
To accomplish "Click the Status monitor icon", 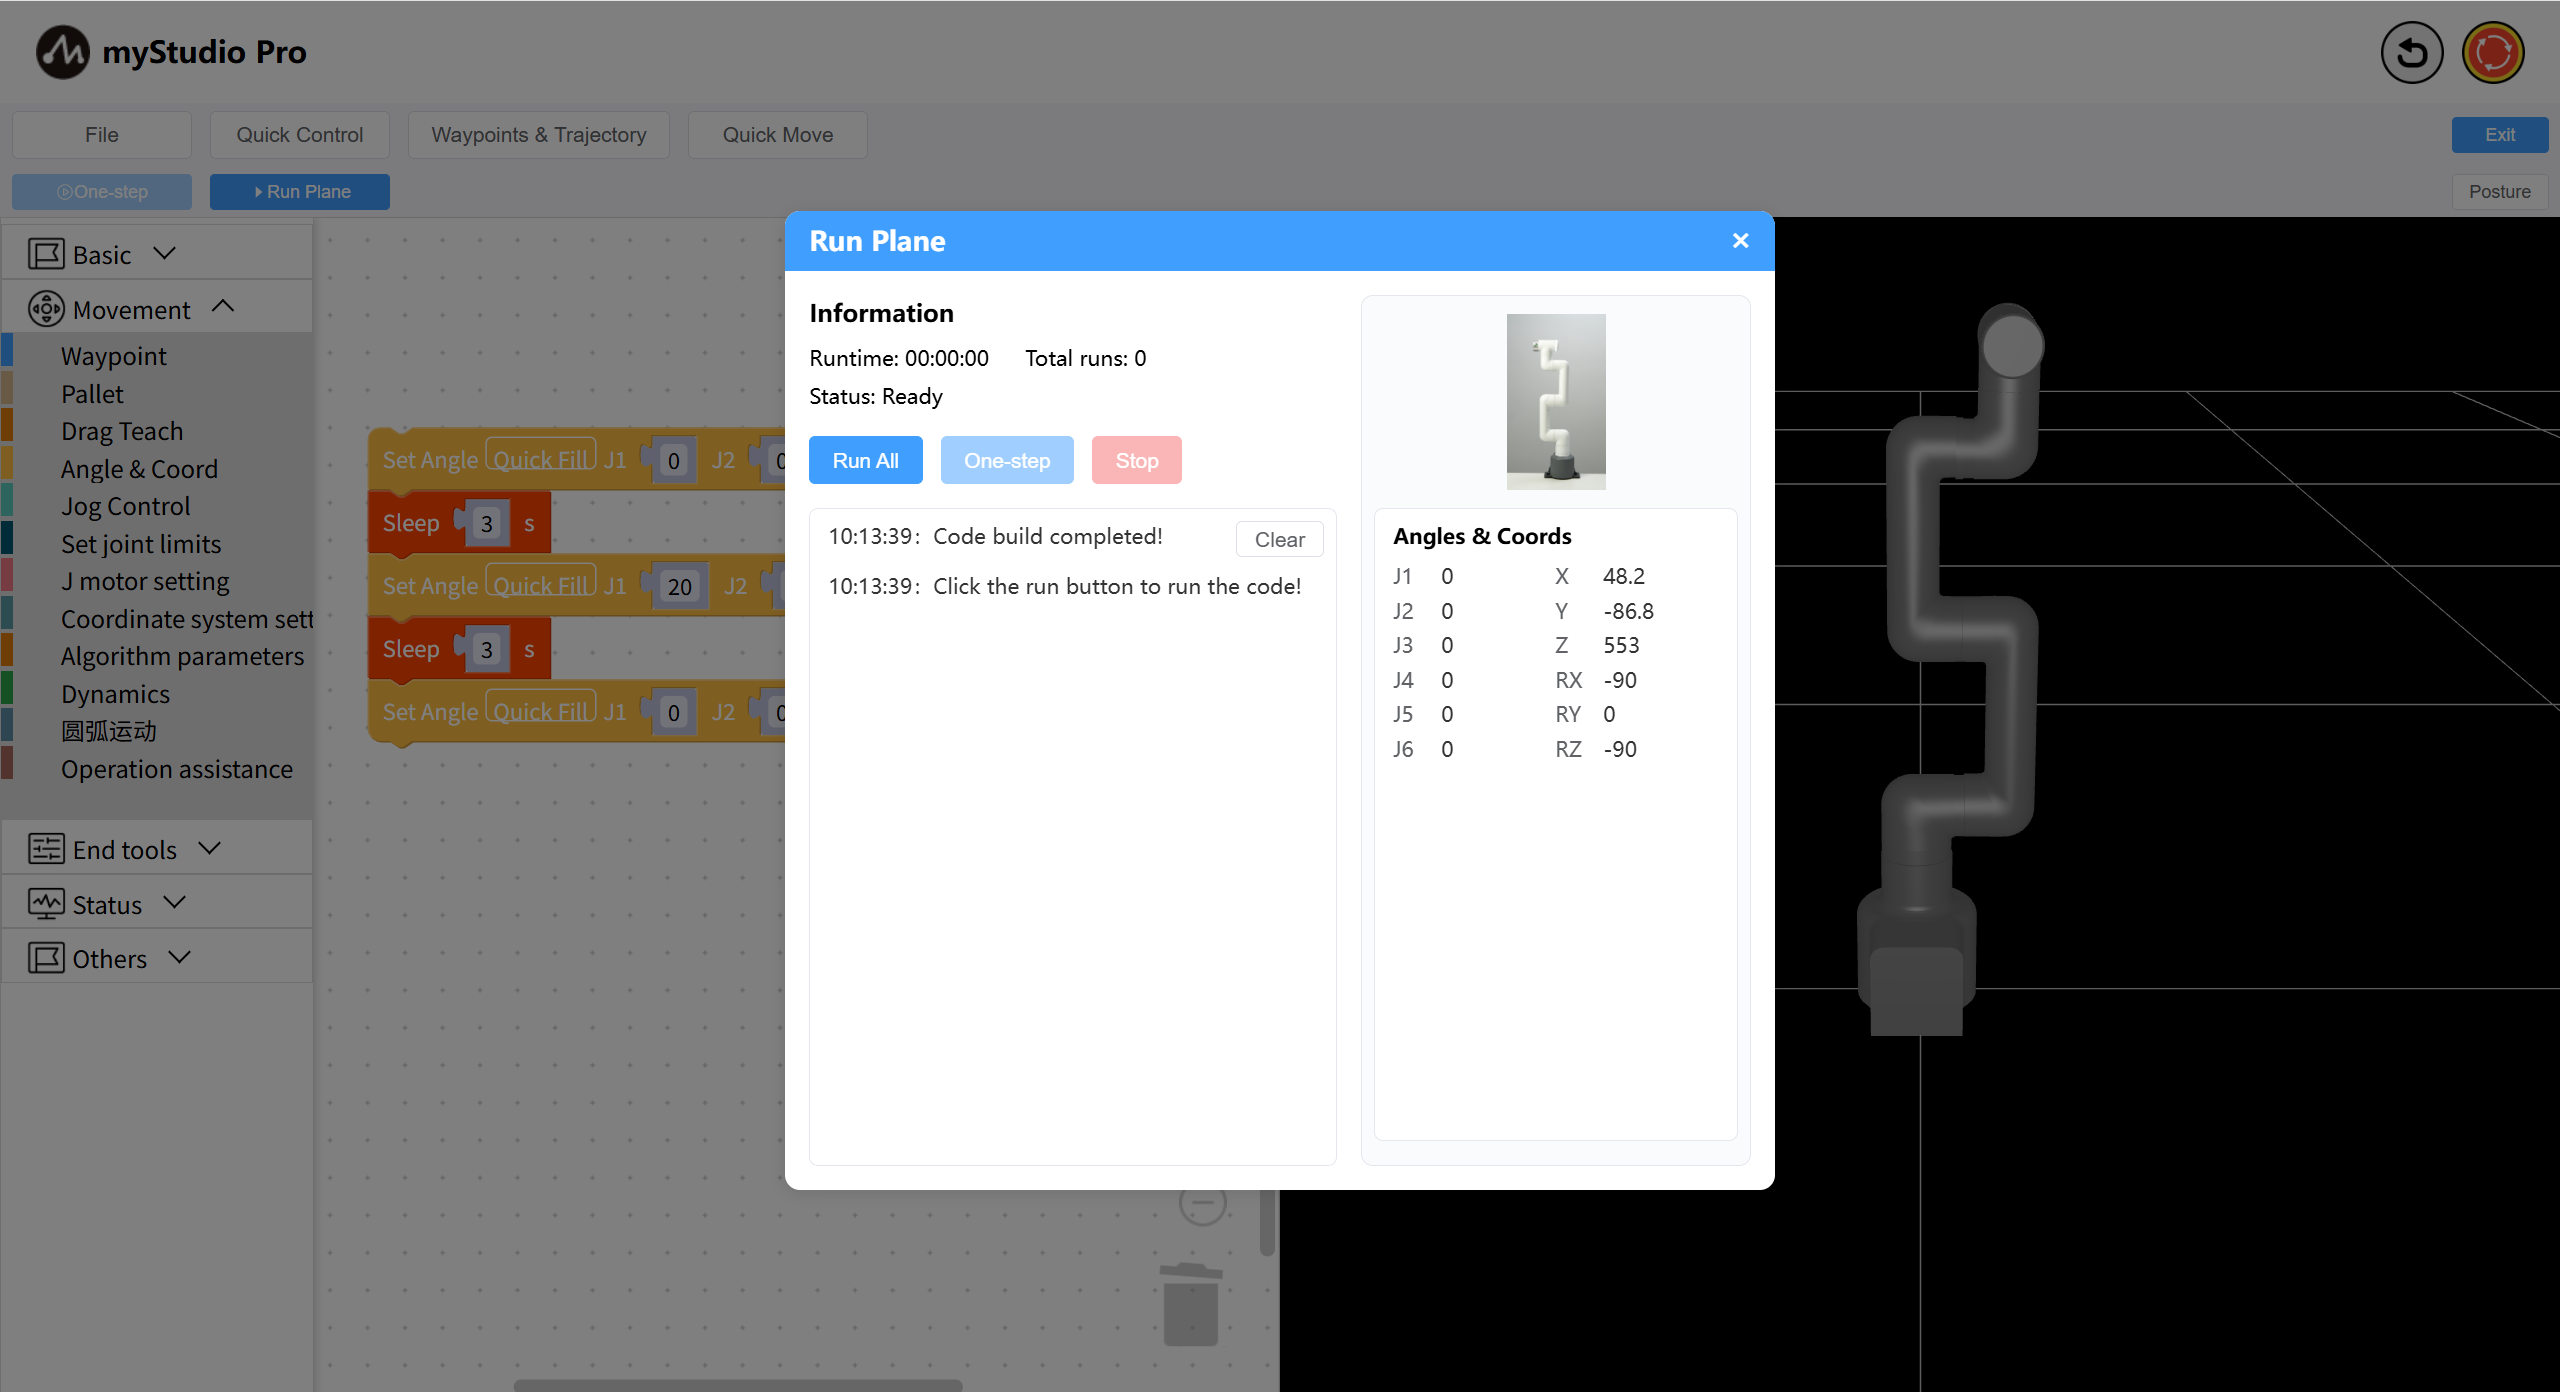I will pyautogui.click(x=46, y=904).
